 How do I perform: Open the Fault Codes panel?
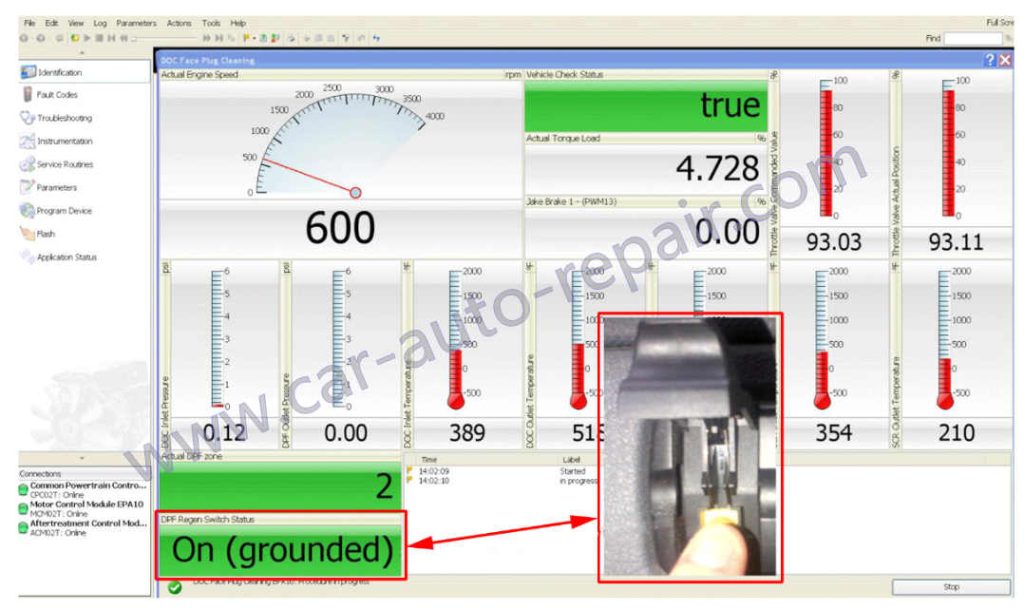(x=58, y=94)
